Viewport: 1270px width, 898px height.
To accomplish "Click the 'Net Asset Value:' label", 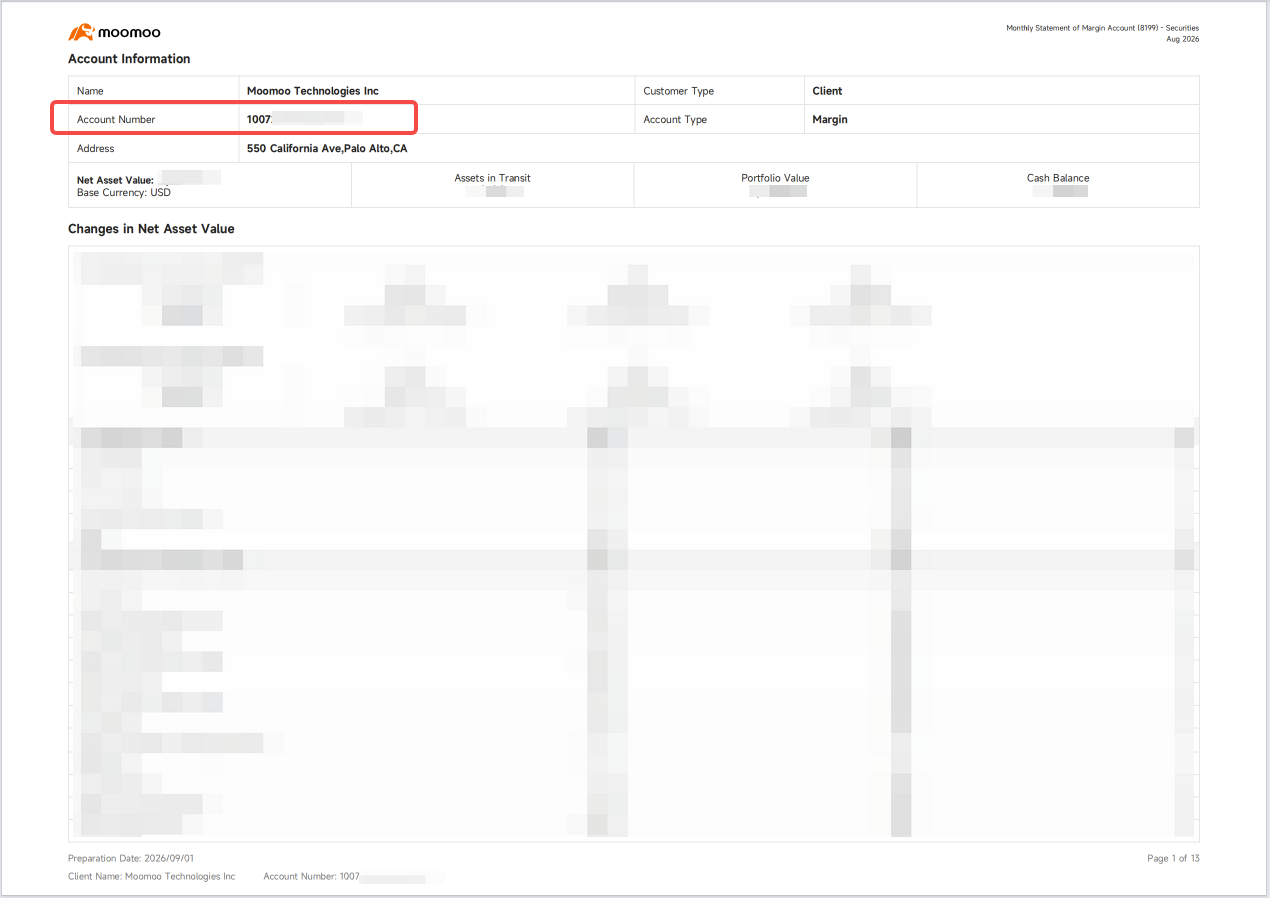I will [x=115, y=180].
